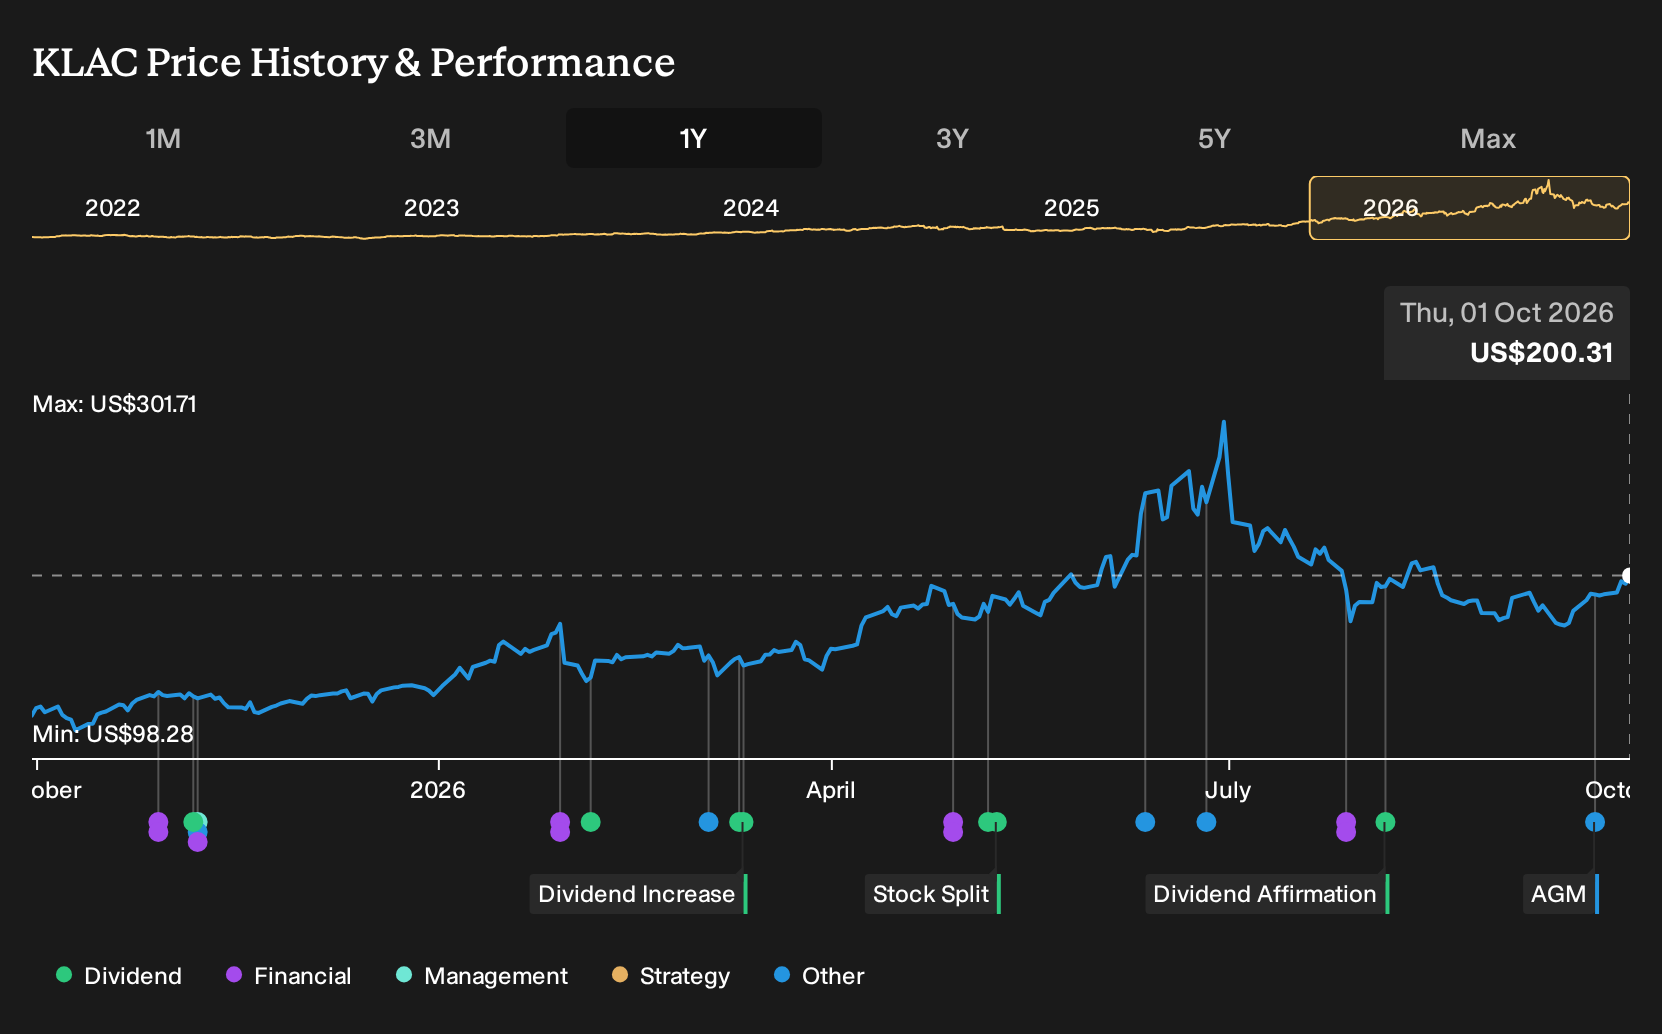Open the AGM event label
Viewport: 1662px width, 1034px height.
[x=1560, y=894]
